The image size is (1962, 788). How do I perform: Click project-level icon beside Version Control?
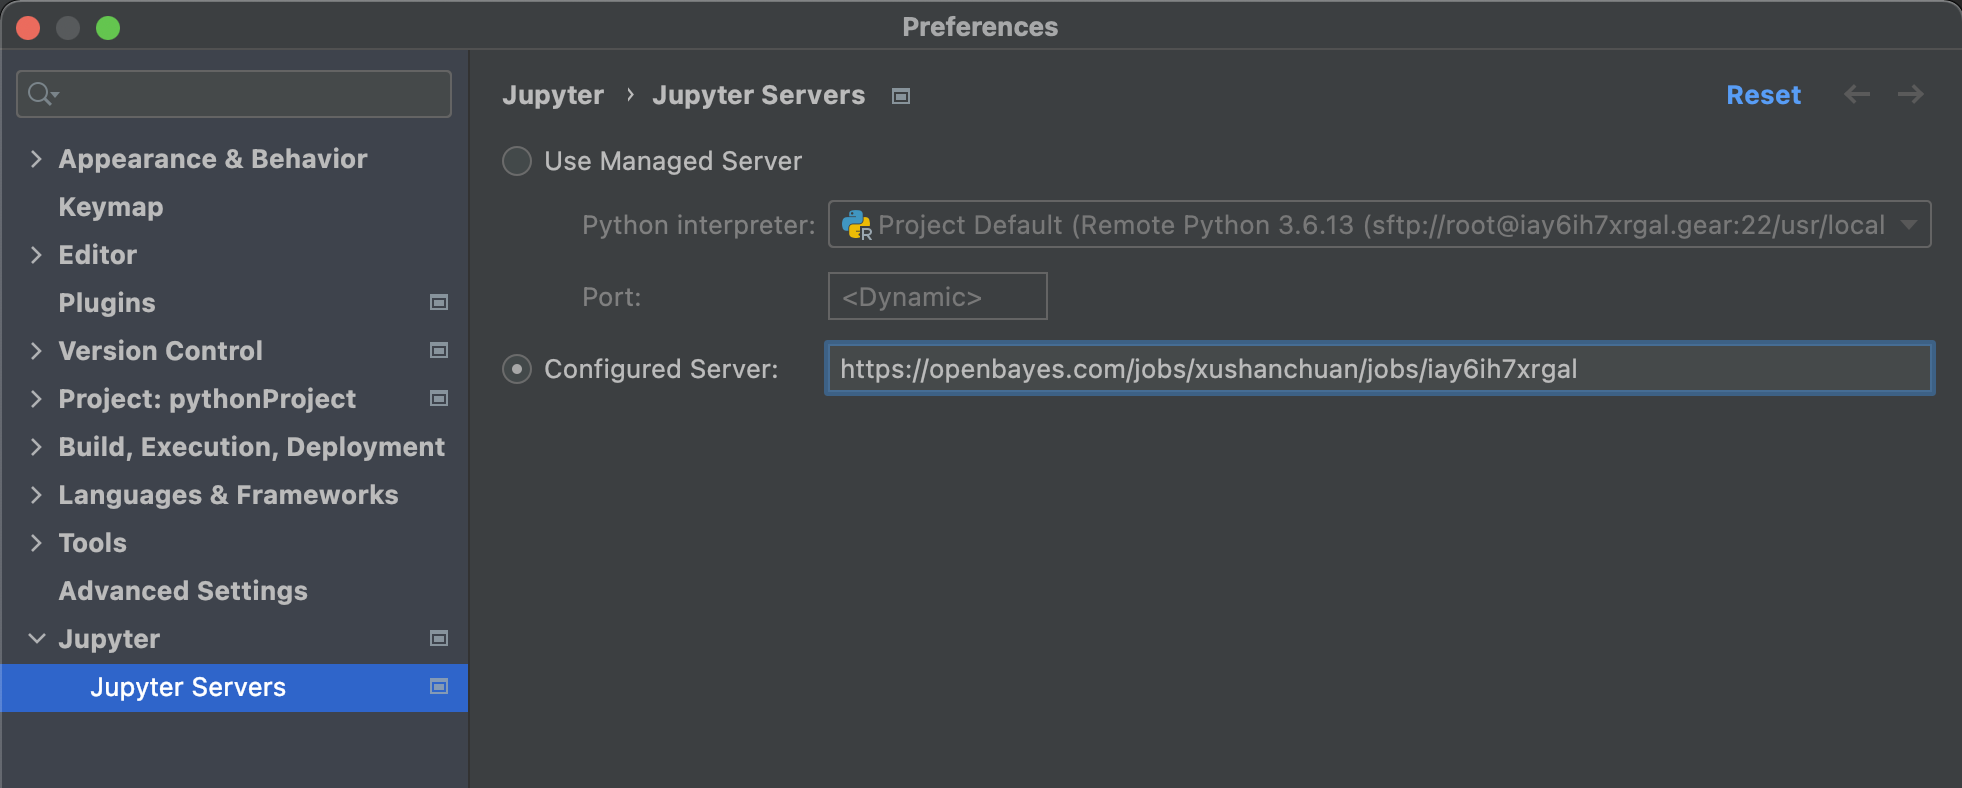[438, 350]
